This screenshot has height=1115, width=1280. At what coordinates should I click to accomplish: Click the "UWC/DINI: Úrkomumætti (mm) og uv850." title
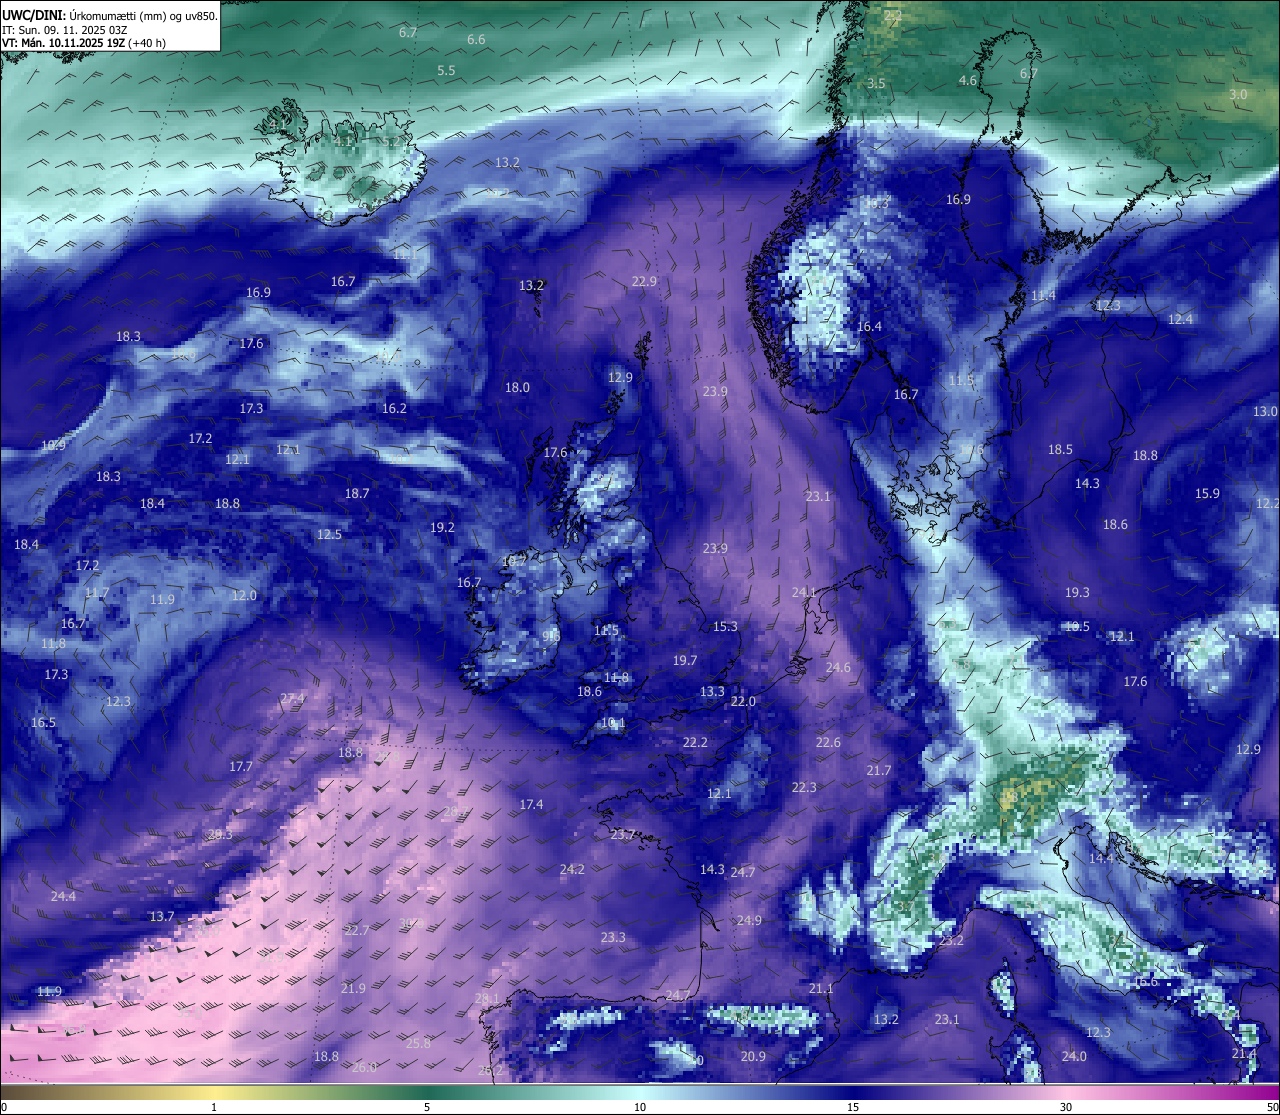pos(110,15)
